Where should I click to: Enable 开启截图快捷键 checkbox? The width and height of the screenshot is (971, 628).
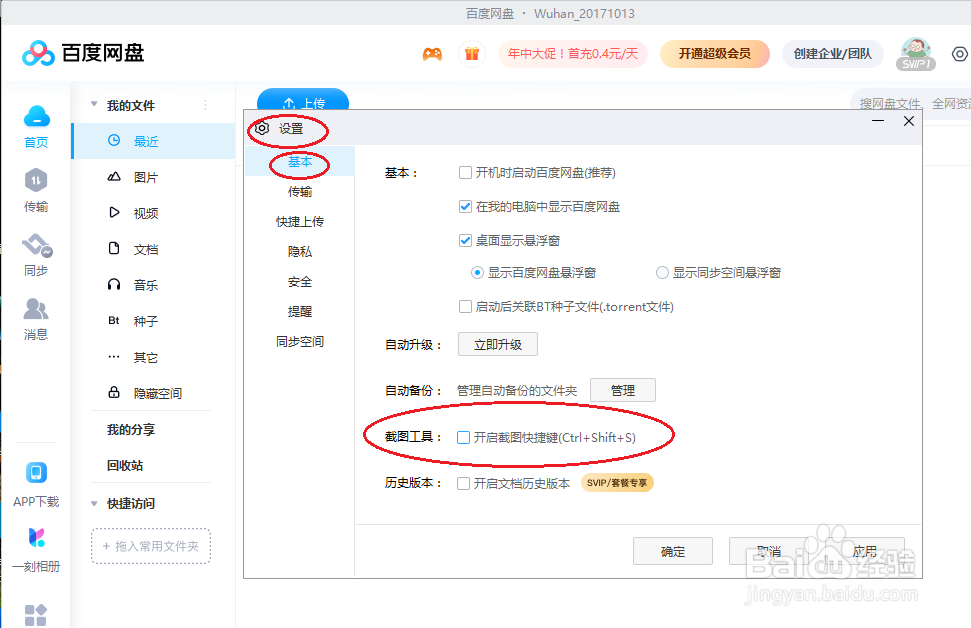(463, 437)
